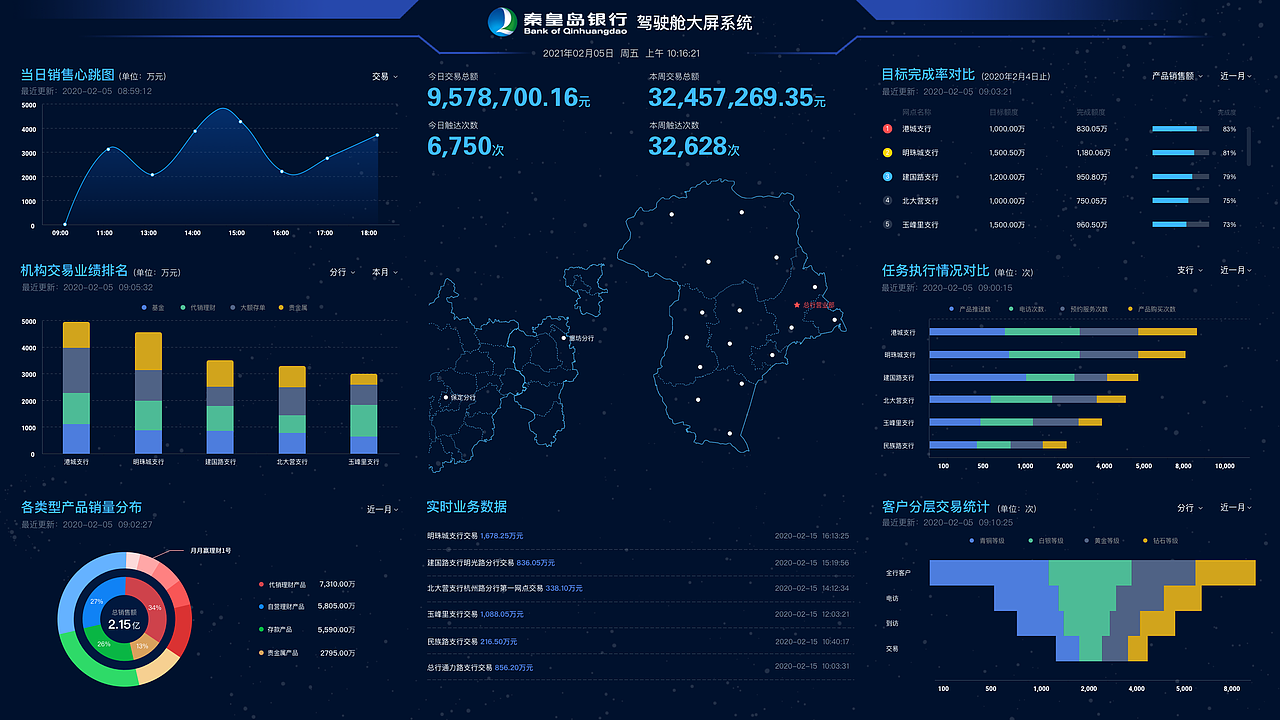Click the blue rank 3 badge for 建国路支行

click(x=887, y=176)
